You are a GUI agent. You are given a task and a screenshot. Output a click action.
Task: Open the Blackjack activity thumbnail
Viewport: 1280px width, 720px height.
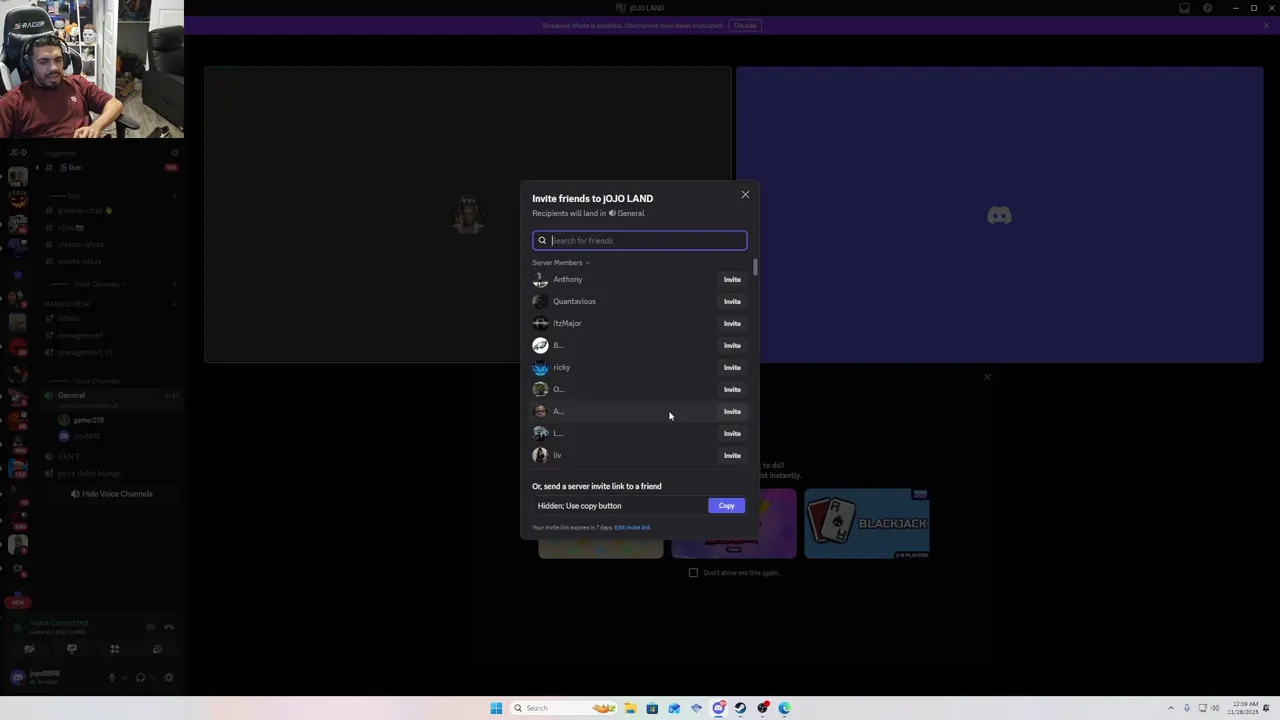point(867,523)
